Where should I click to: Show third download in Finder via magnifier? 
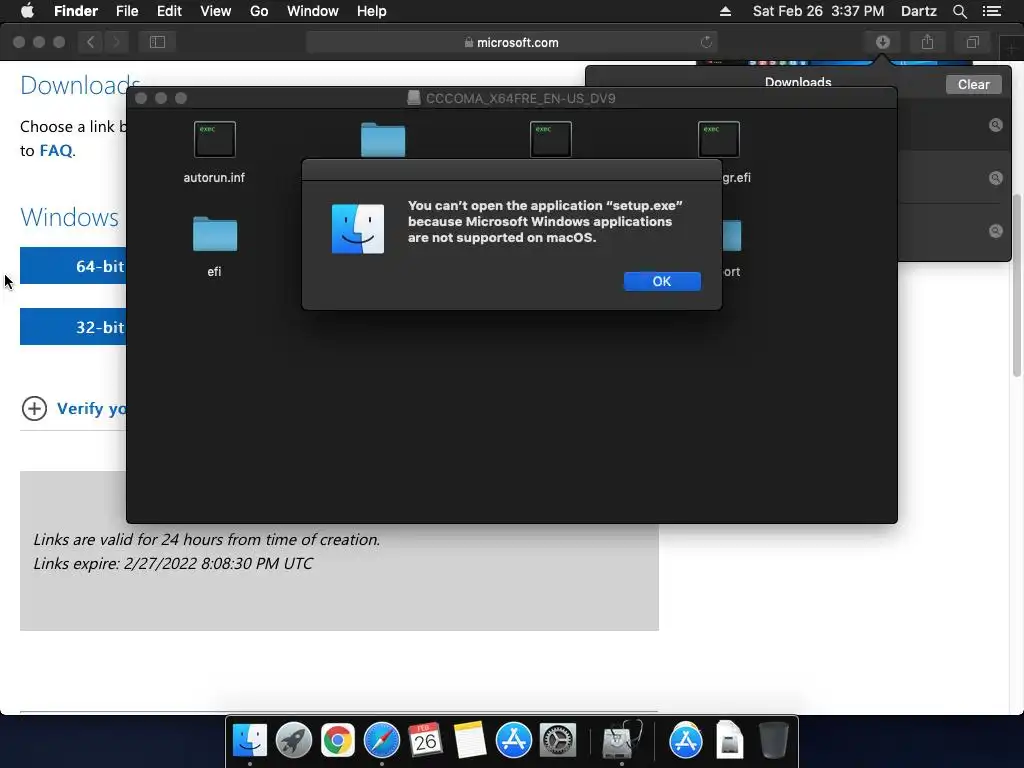click(x=995, y=231)
